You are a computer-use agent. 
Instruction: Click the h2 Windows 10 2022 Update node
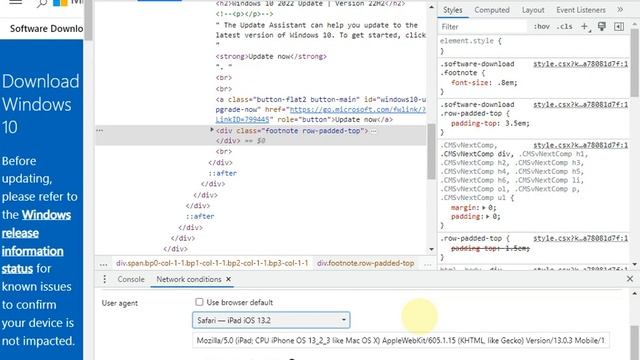click(x=310, y=3)
